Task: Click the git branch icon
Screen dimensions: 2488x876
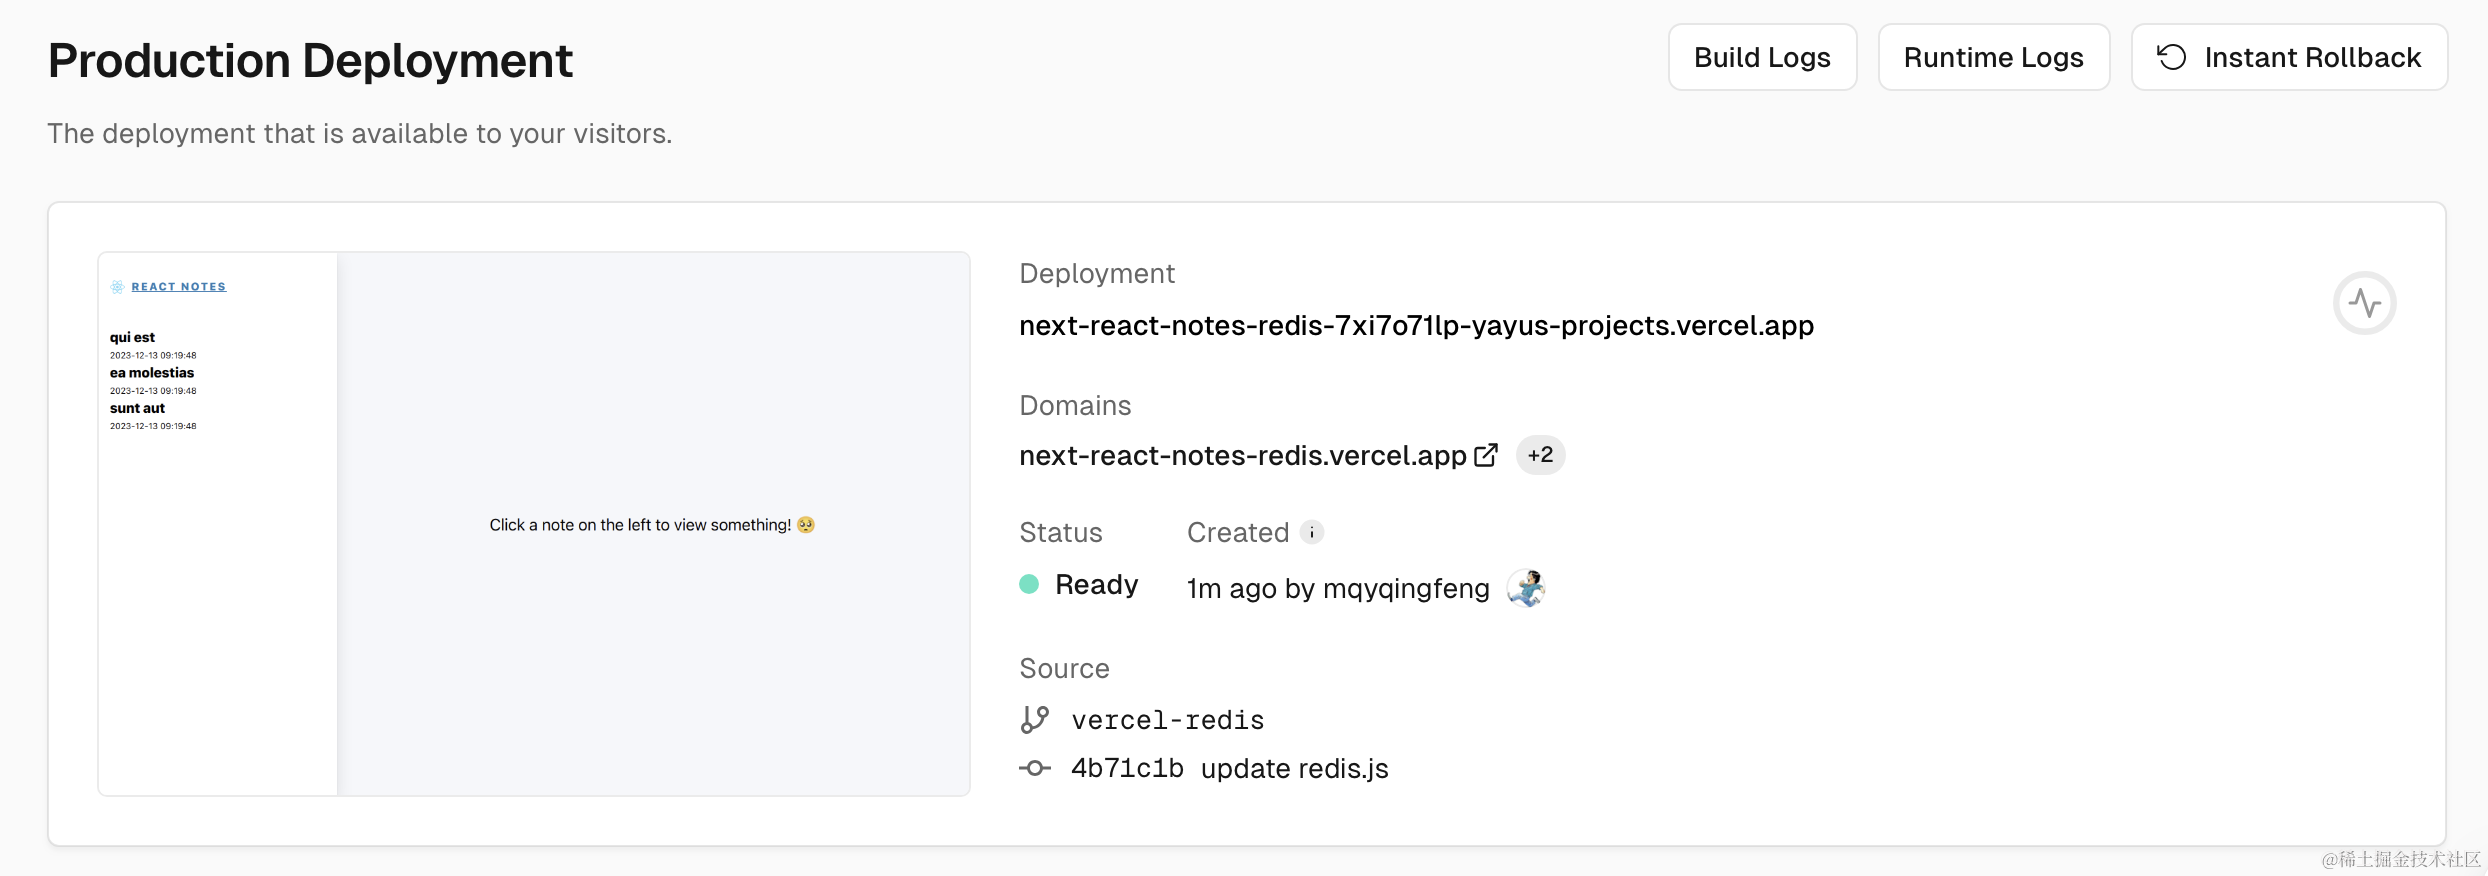Action: [x=1035, y=720]
